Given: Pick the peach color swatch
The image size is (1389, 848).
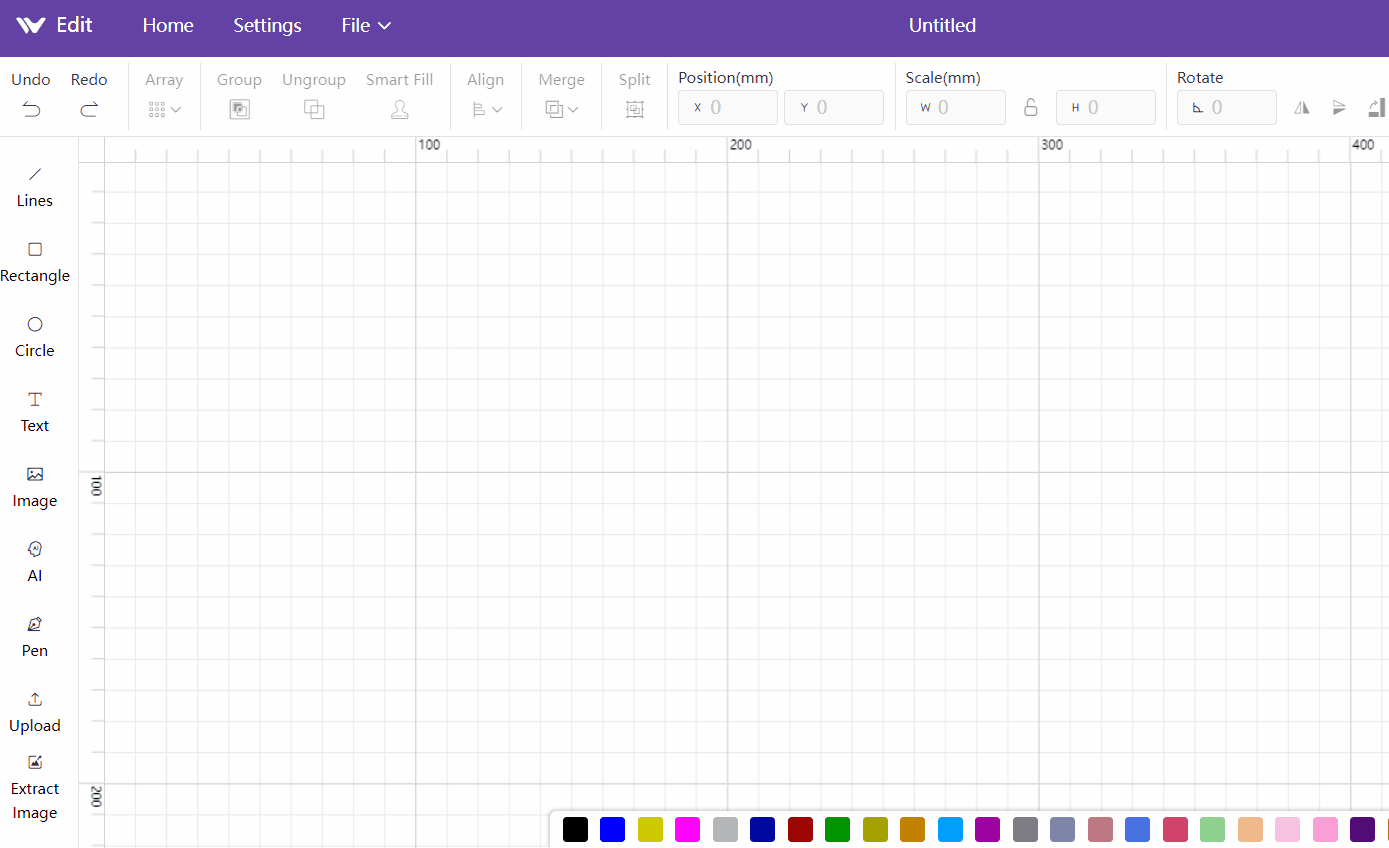Looking at the screenshot, I should tap(1250, 829).
